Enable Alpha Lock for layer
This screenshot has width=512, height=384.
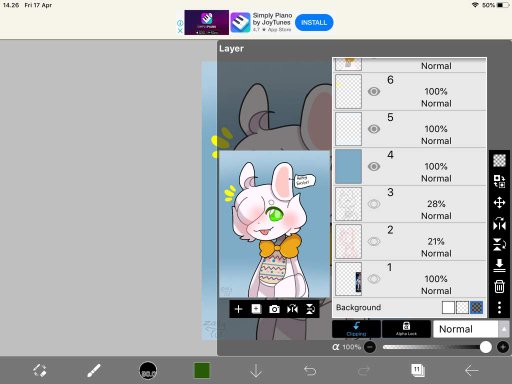406,329
